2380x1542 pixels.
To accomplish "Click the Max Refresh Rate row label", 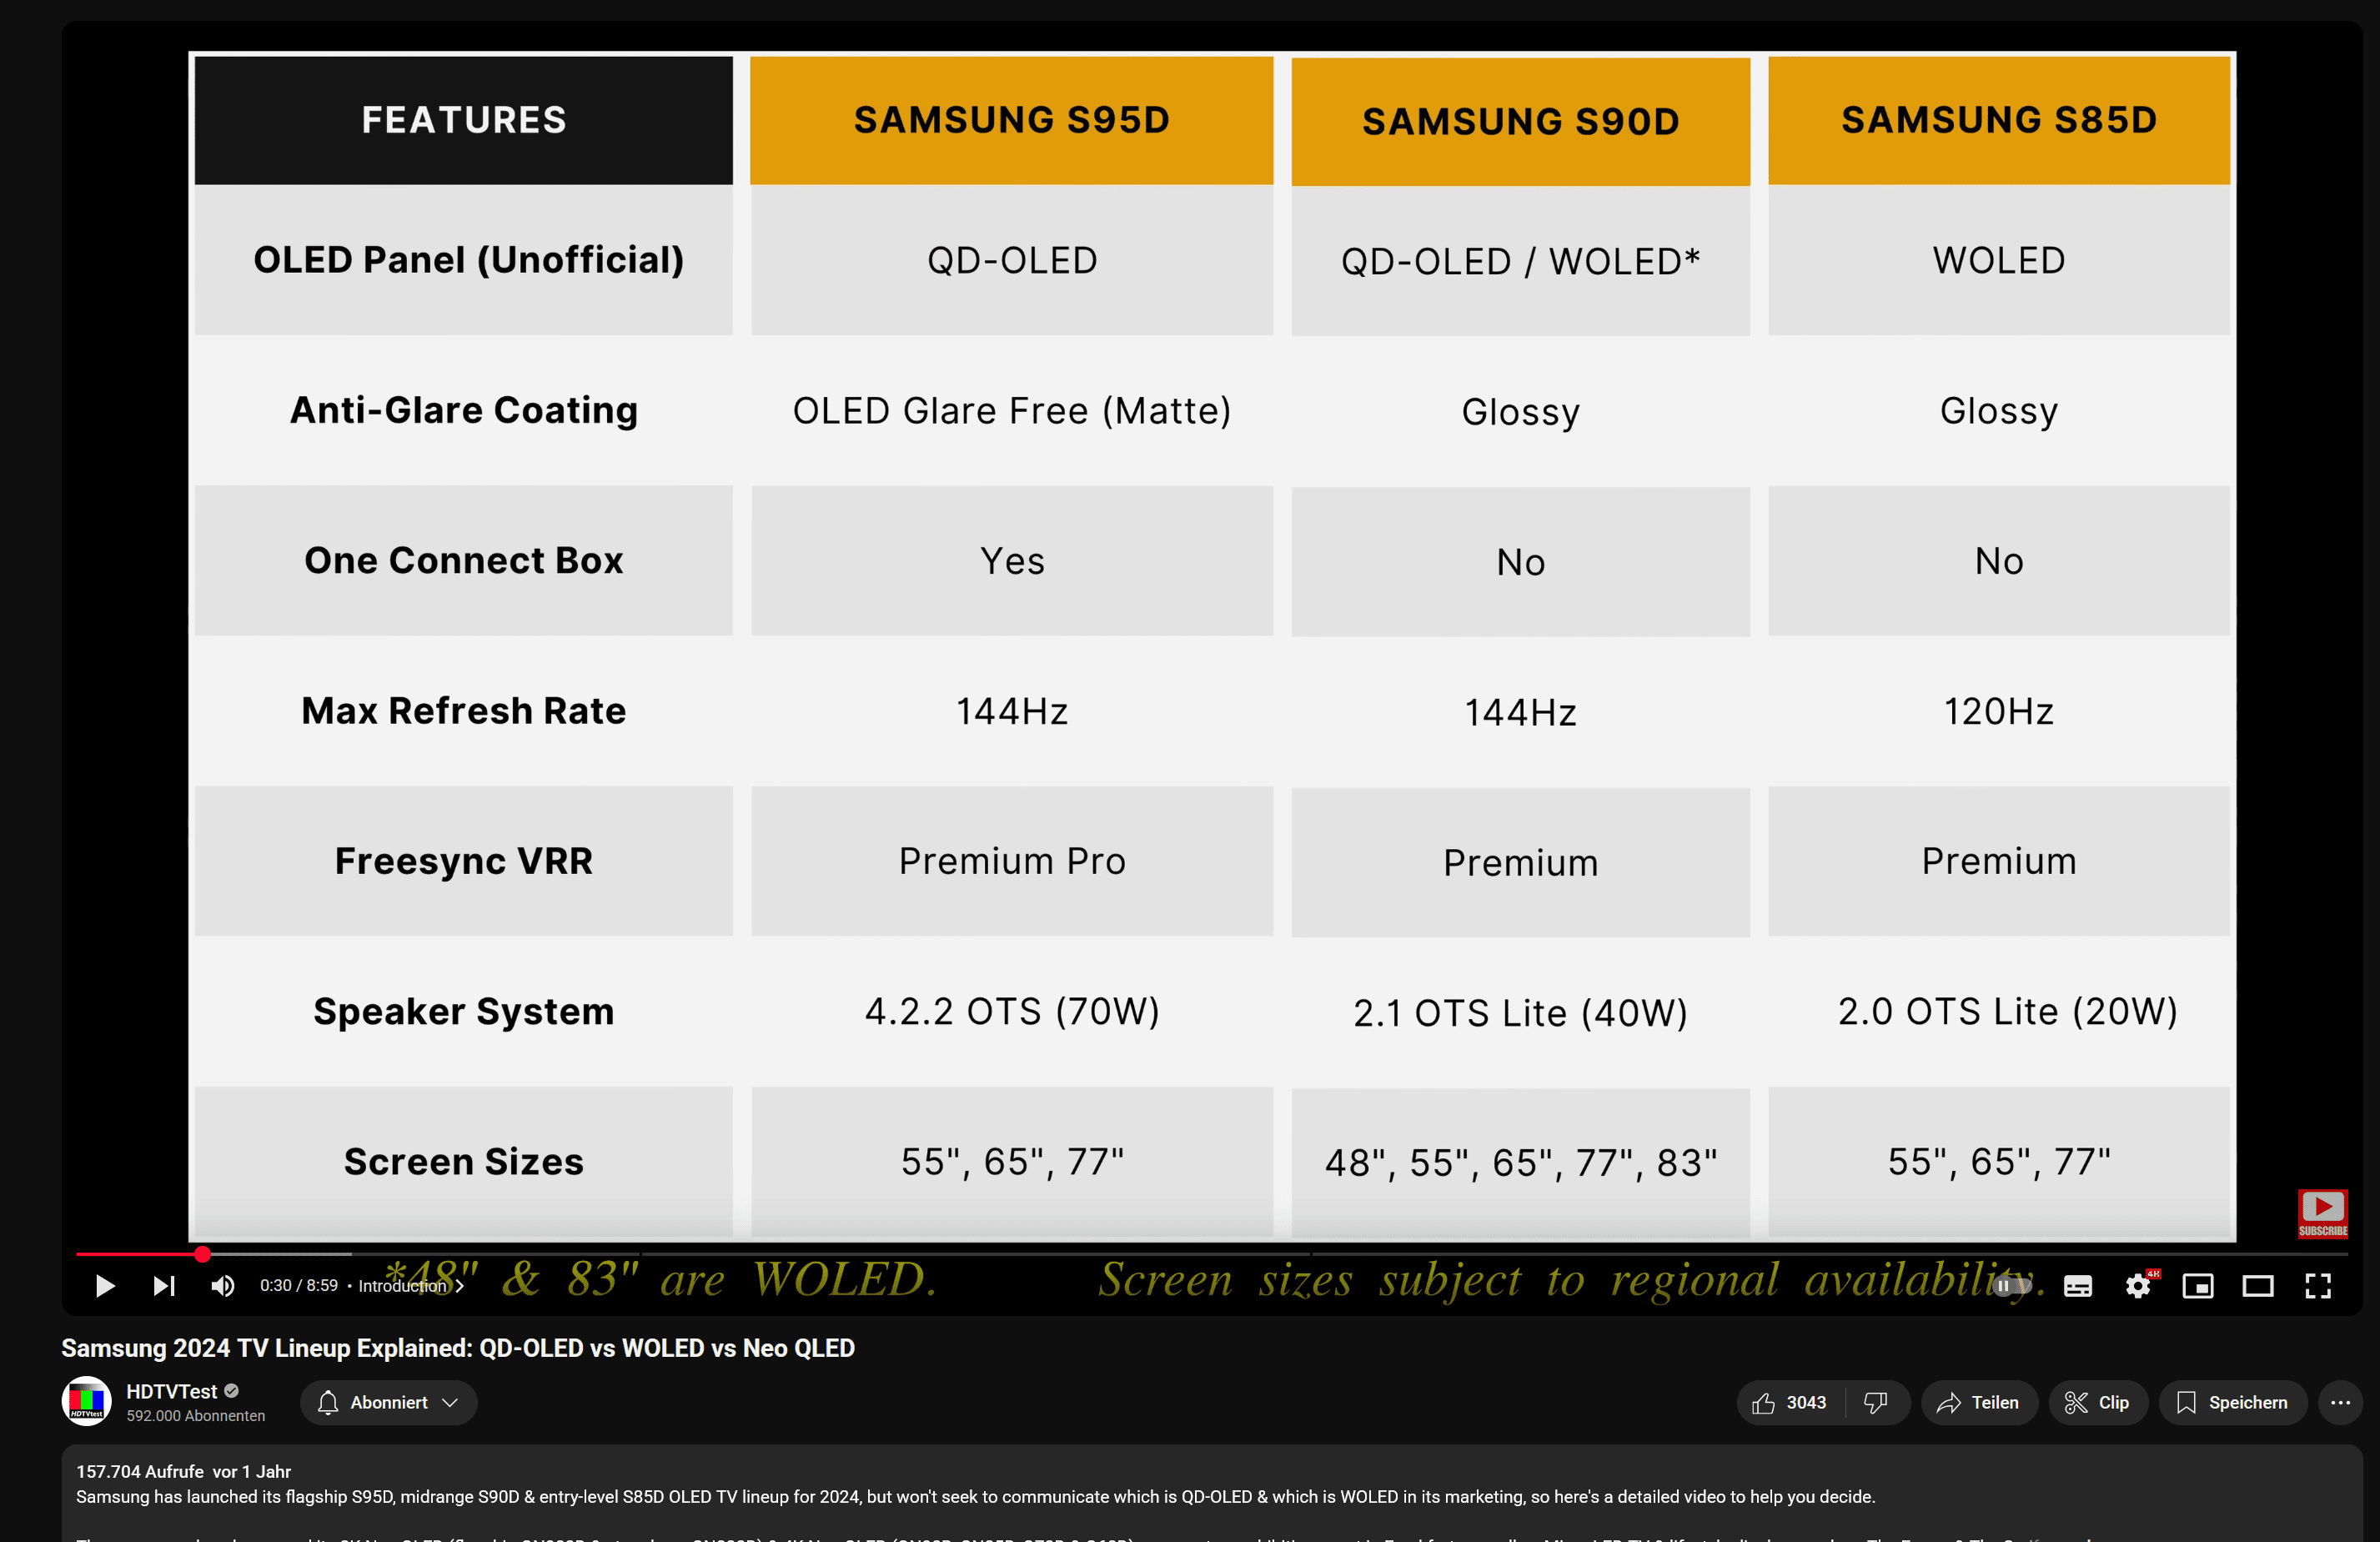I will coord(463,711).
